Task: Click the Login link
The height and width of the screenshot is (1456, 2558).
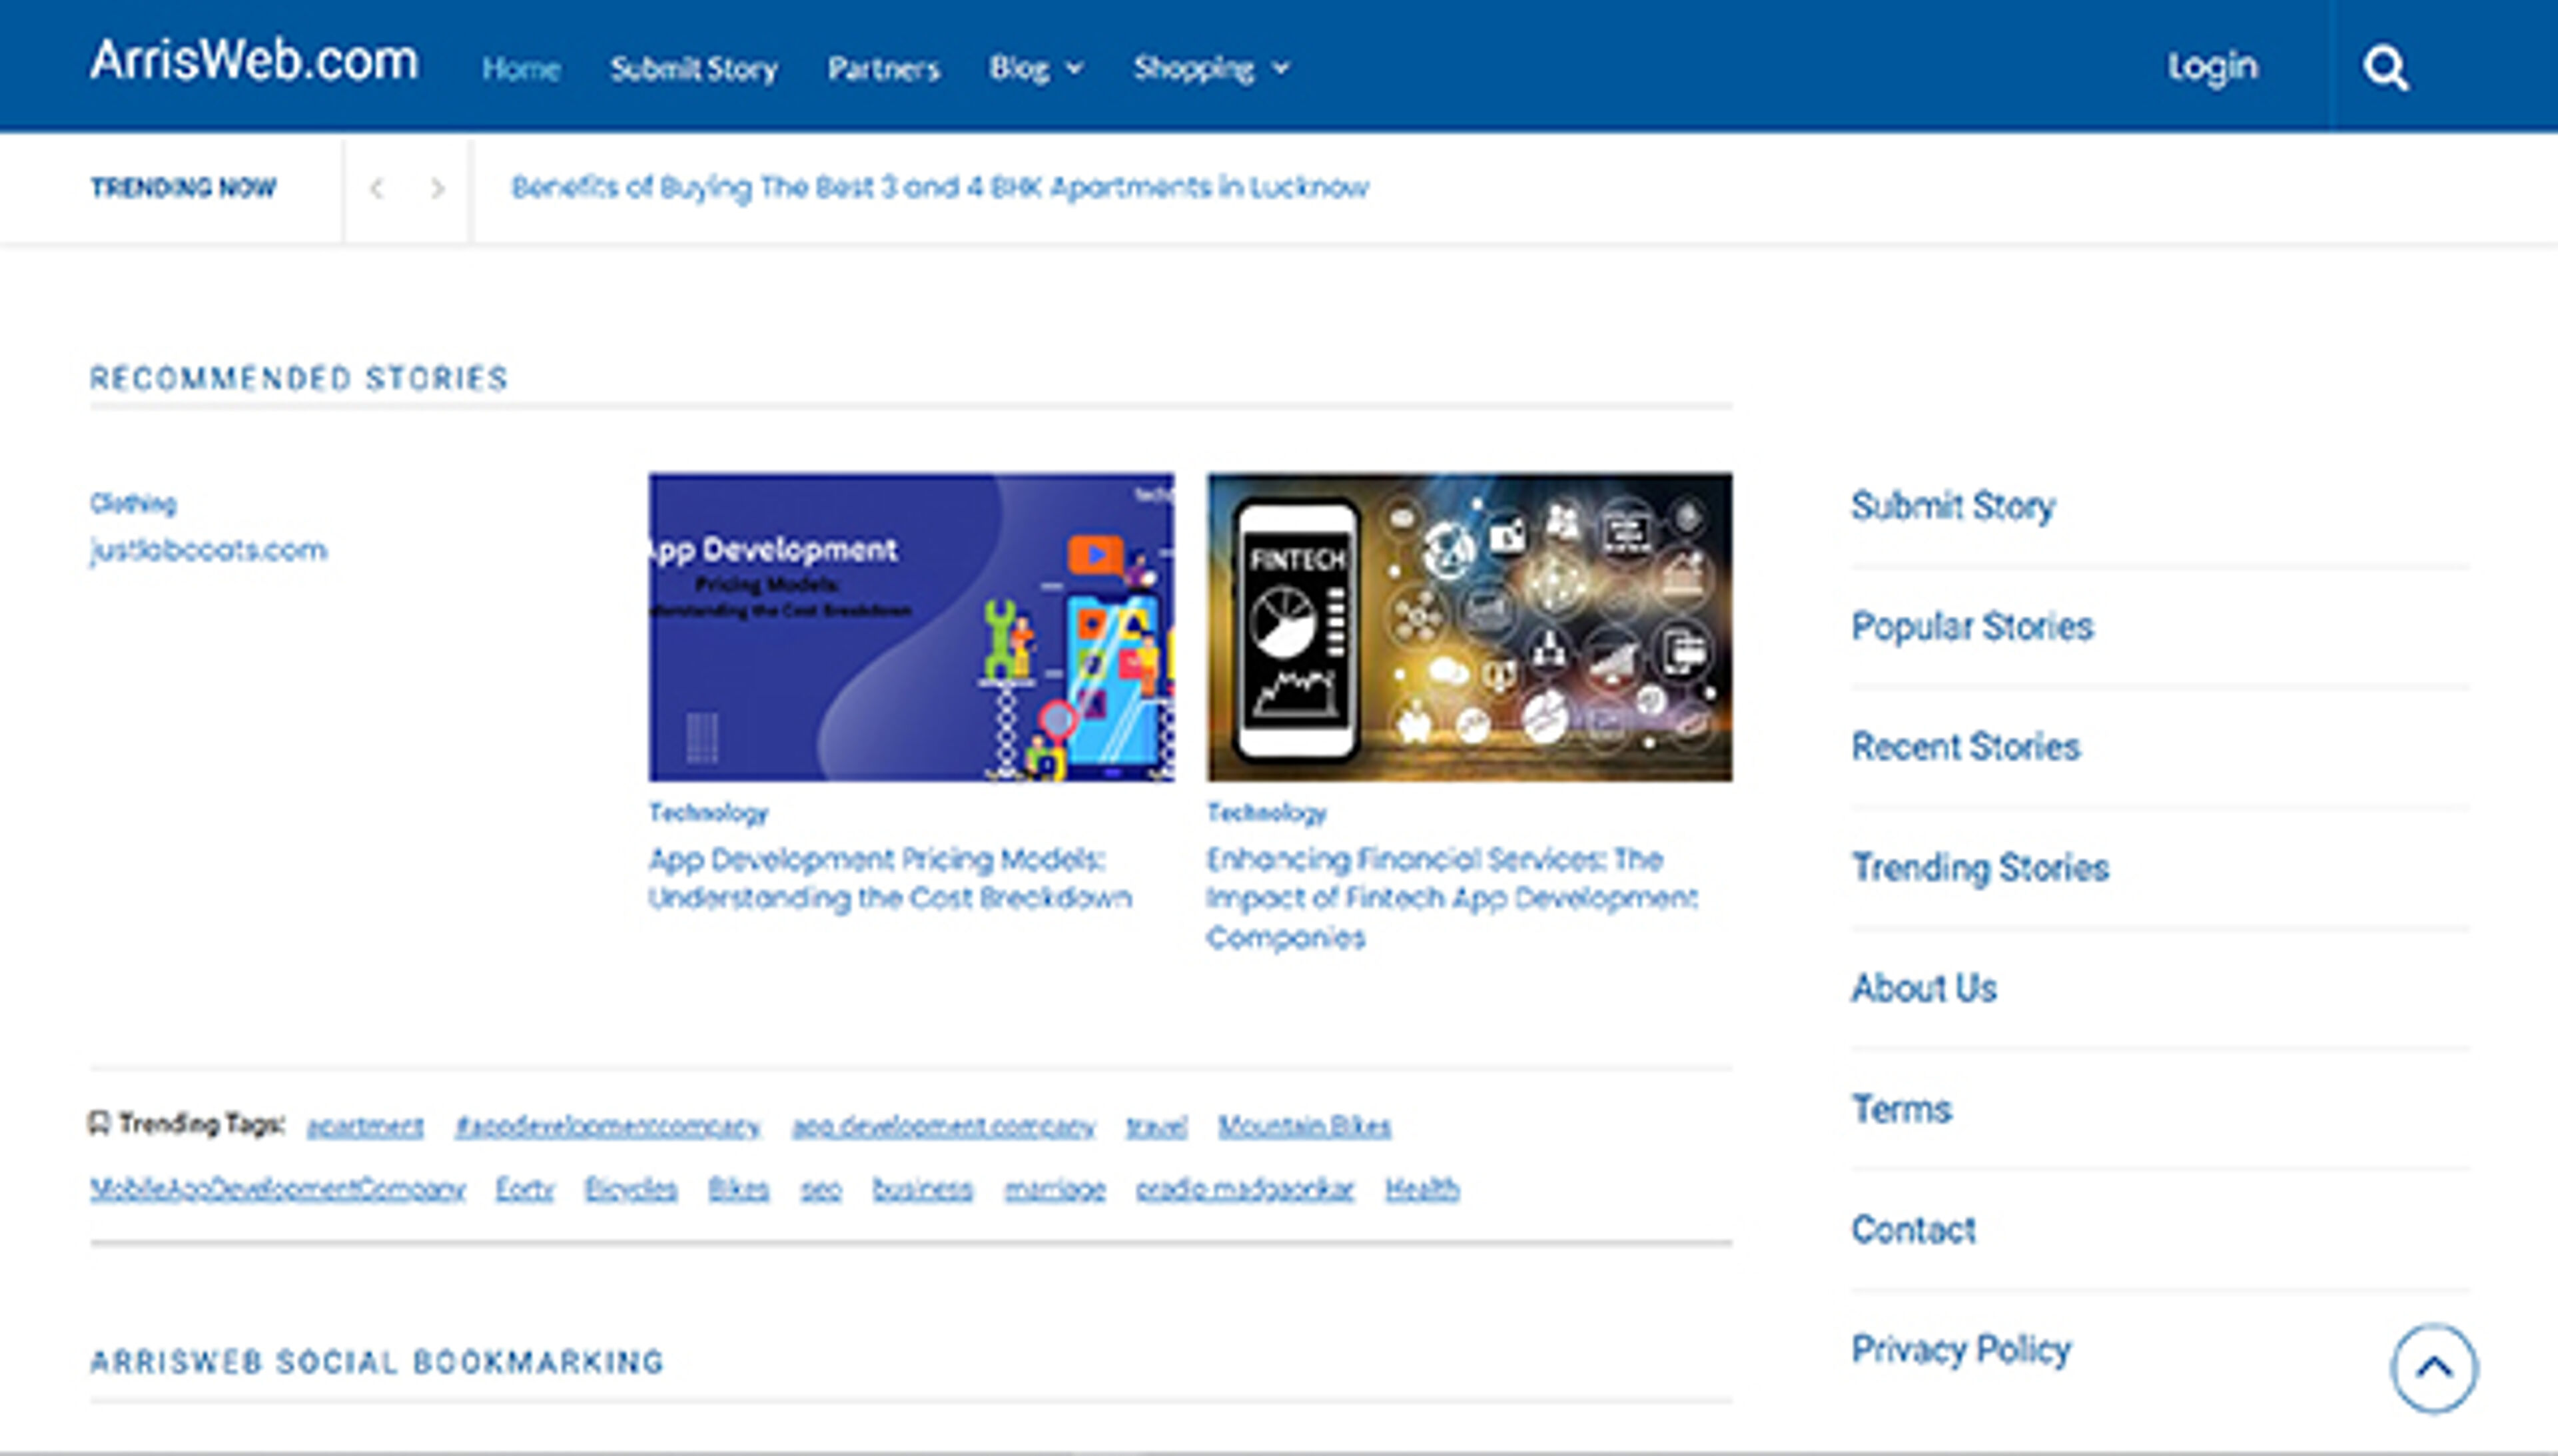Action: point(2212,66)
